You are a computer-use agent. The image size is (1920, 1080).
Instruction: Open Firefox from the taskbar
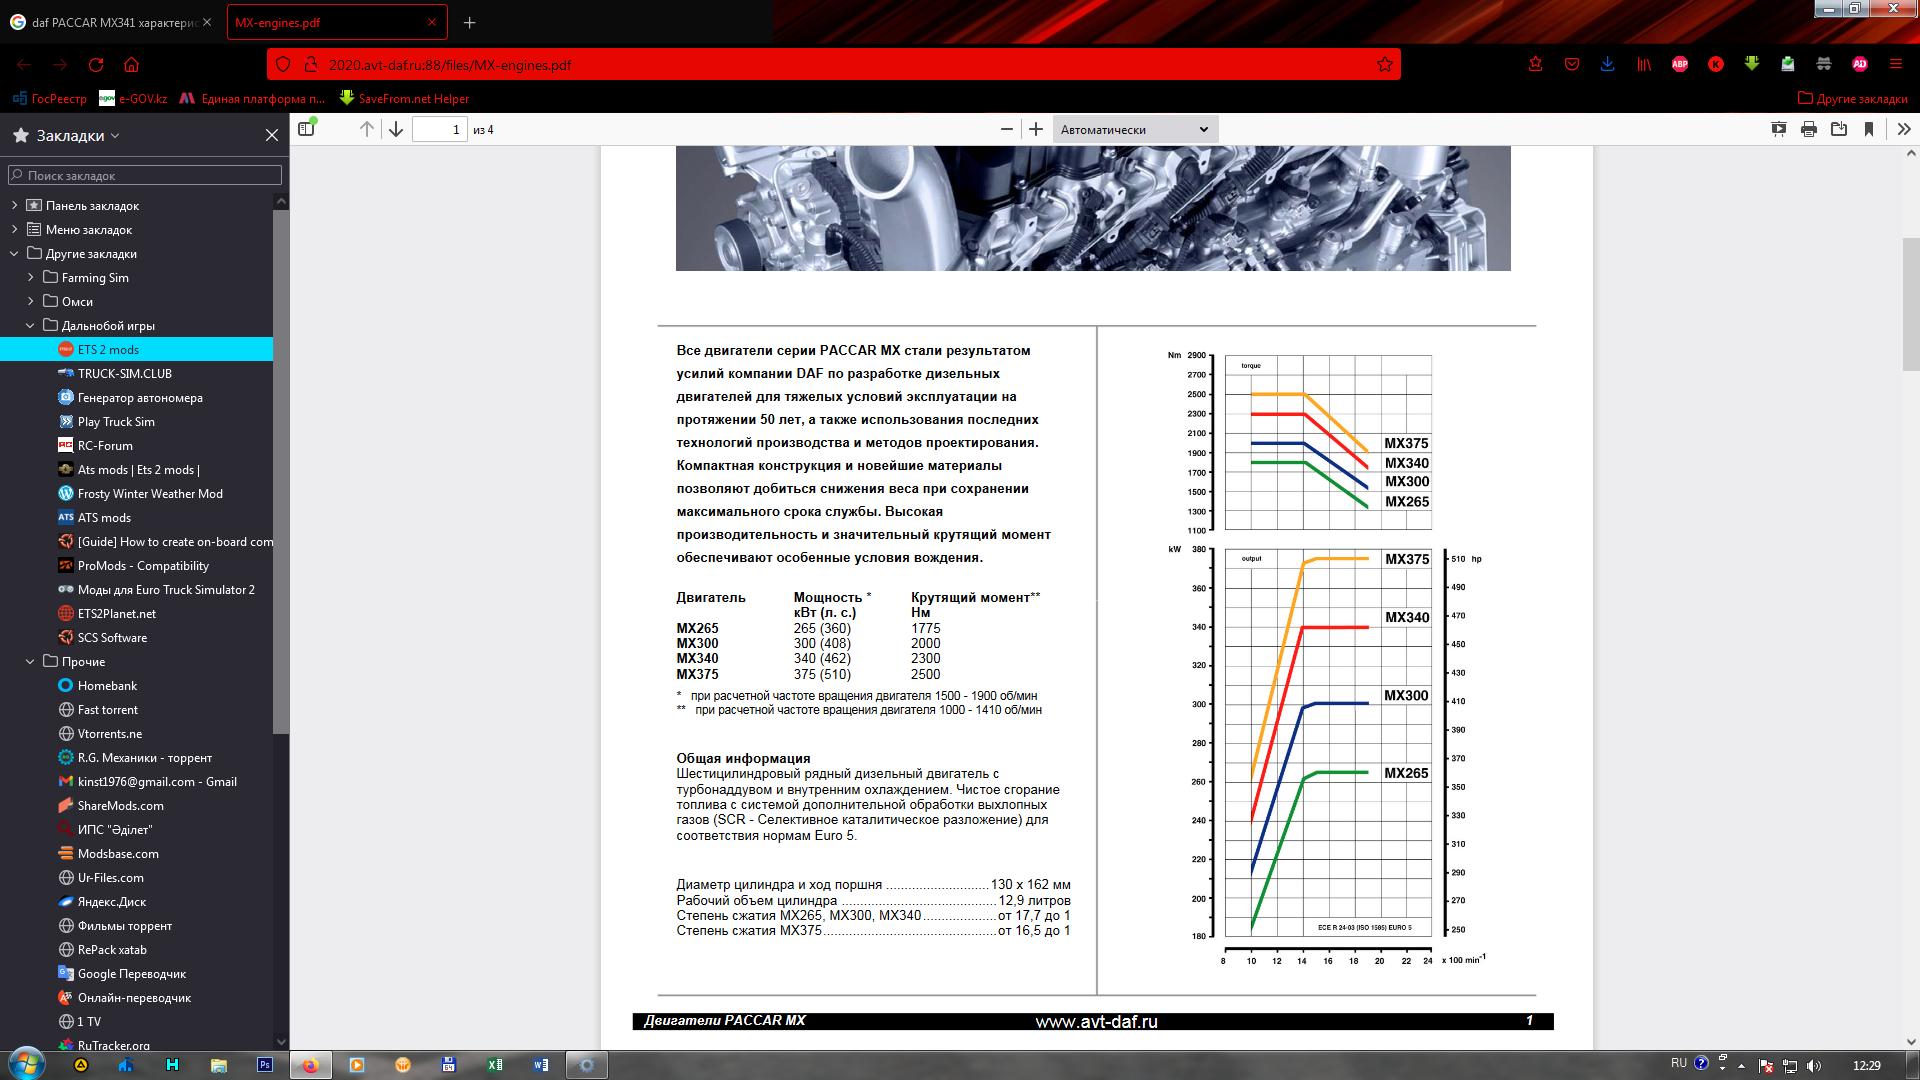(x=310, y=1065)
